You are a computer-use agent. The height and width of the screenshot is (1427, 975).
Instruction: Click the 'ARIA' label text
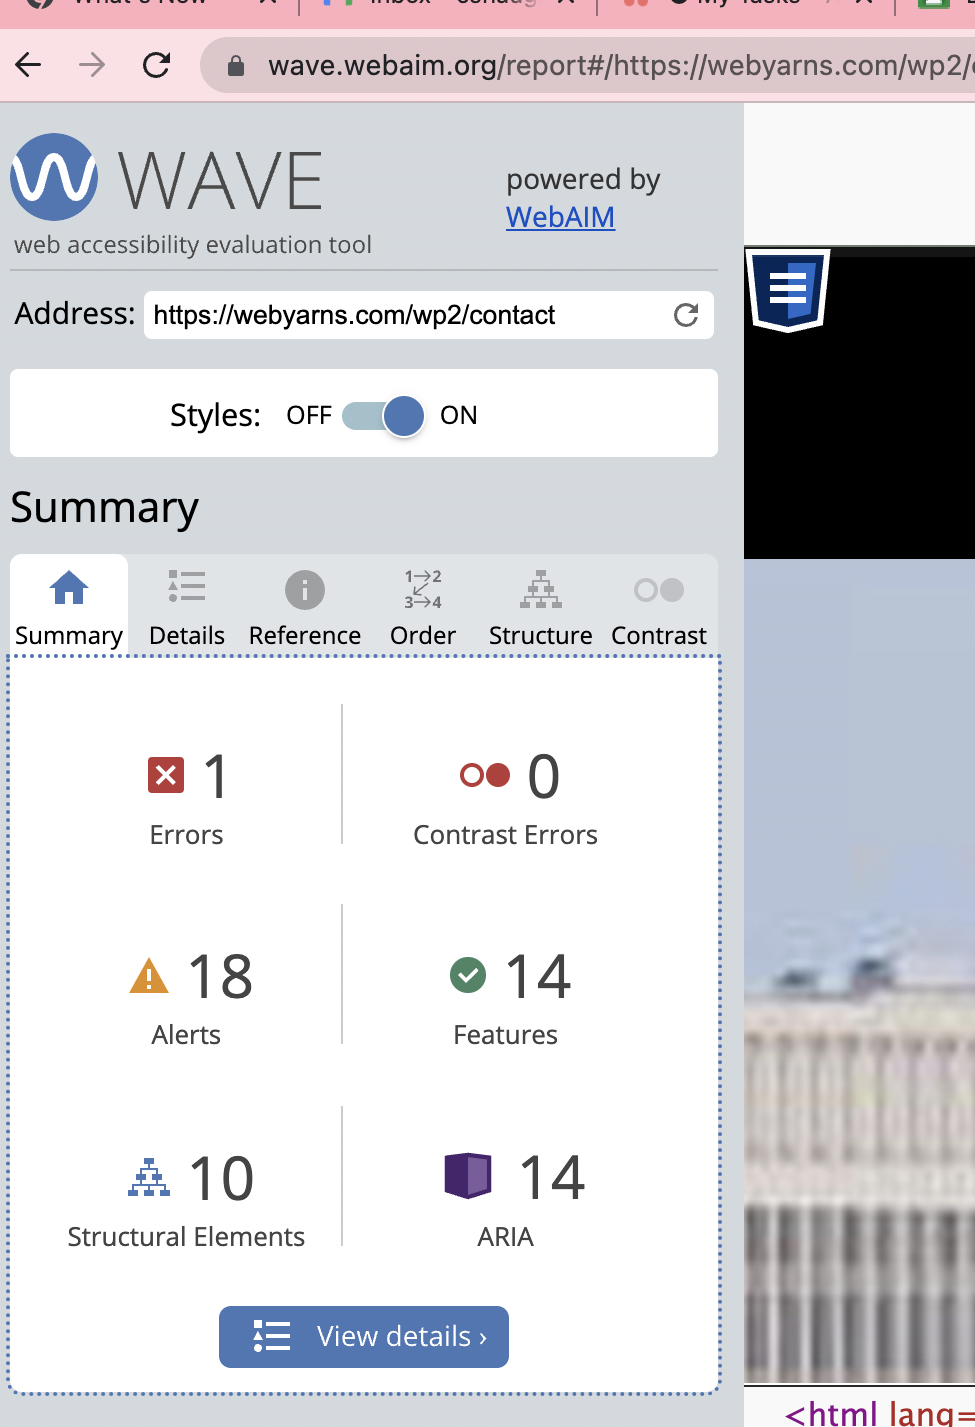pos(506,1237)
